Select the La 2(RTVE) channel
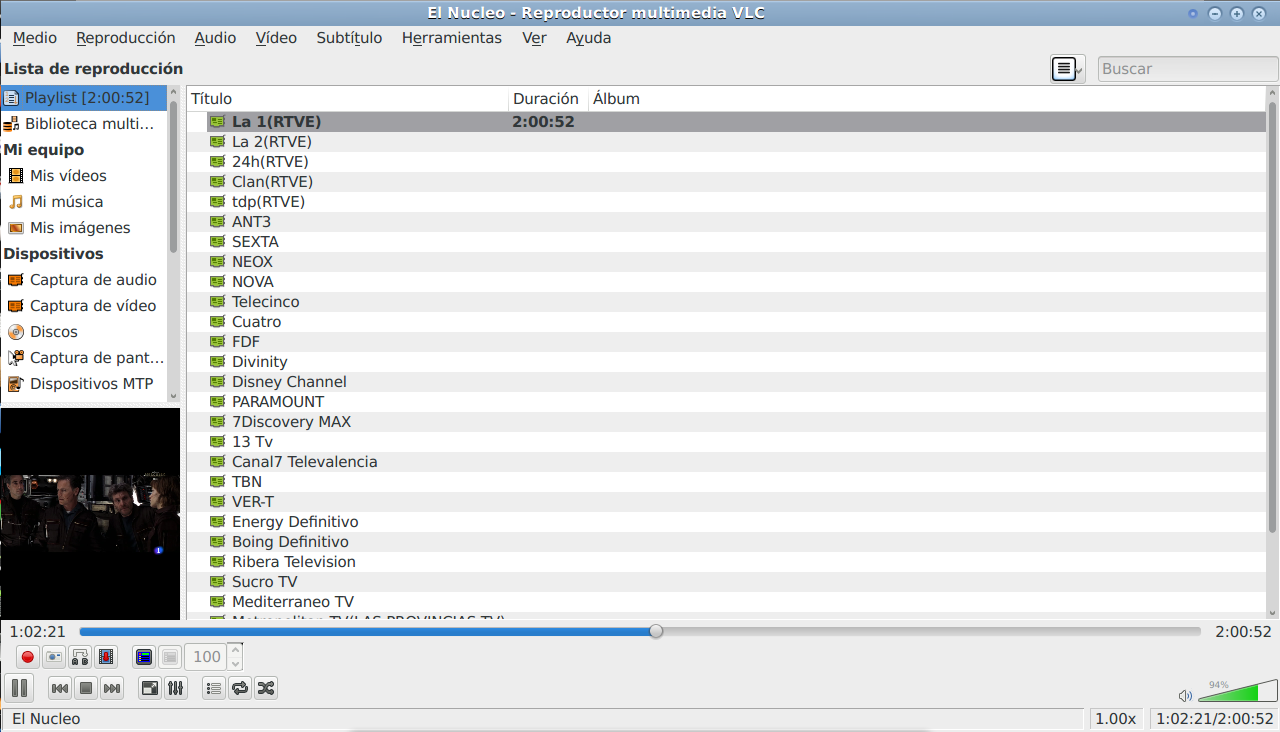 click(736, 142)
